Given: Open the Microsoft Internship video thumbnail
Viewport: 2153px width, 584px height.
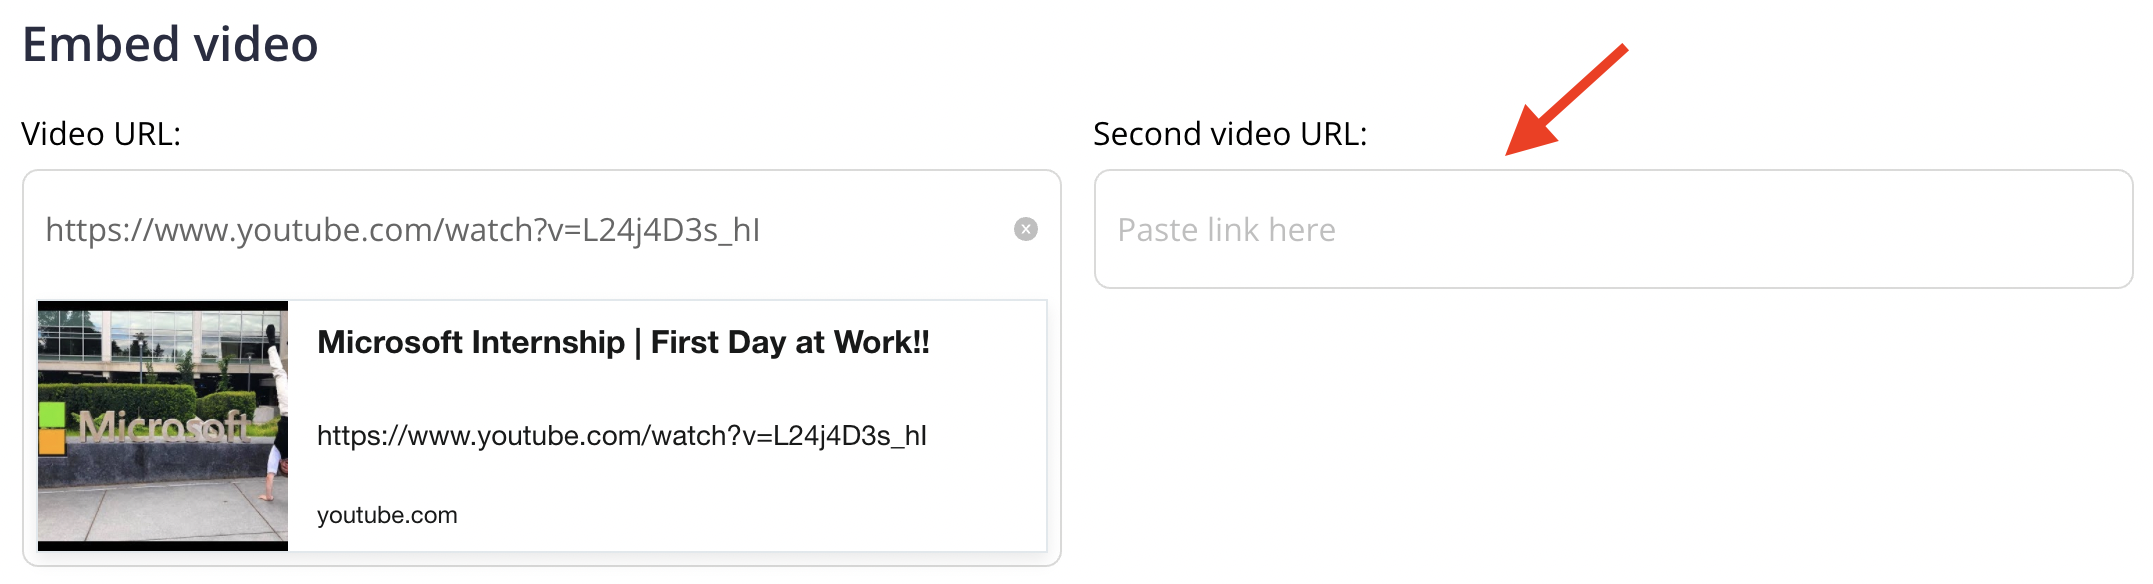Looking at the screenshot, I should pyautogui.click(x=163, y=426).
